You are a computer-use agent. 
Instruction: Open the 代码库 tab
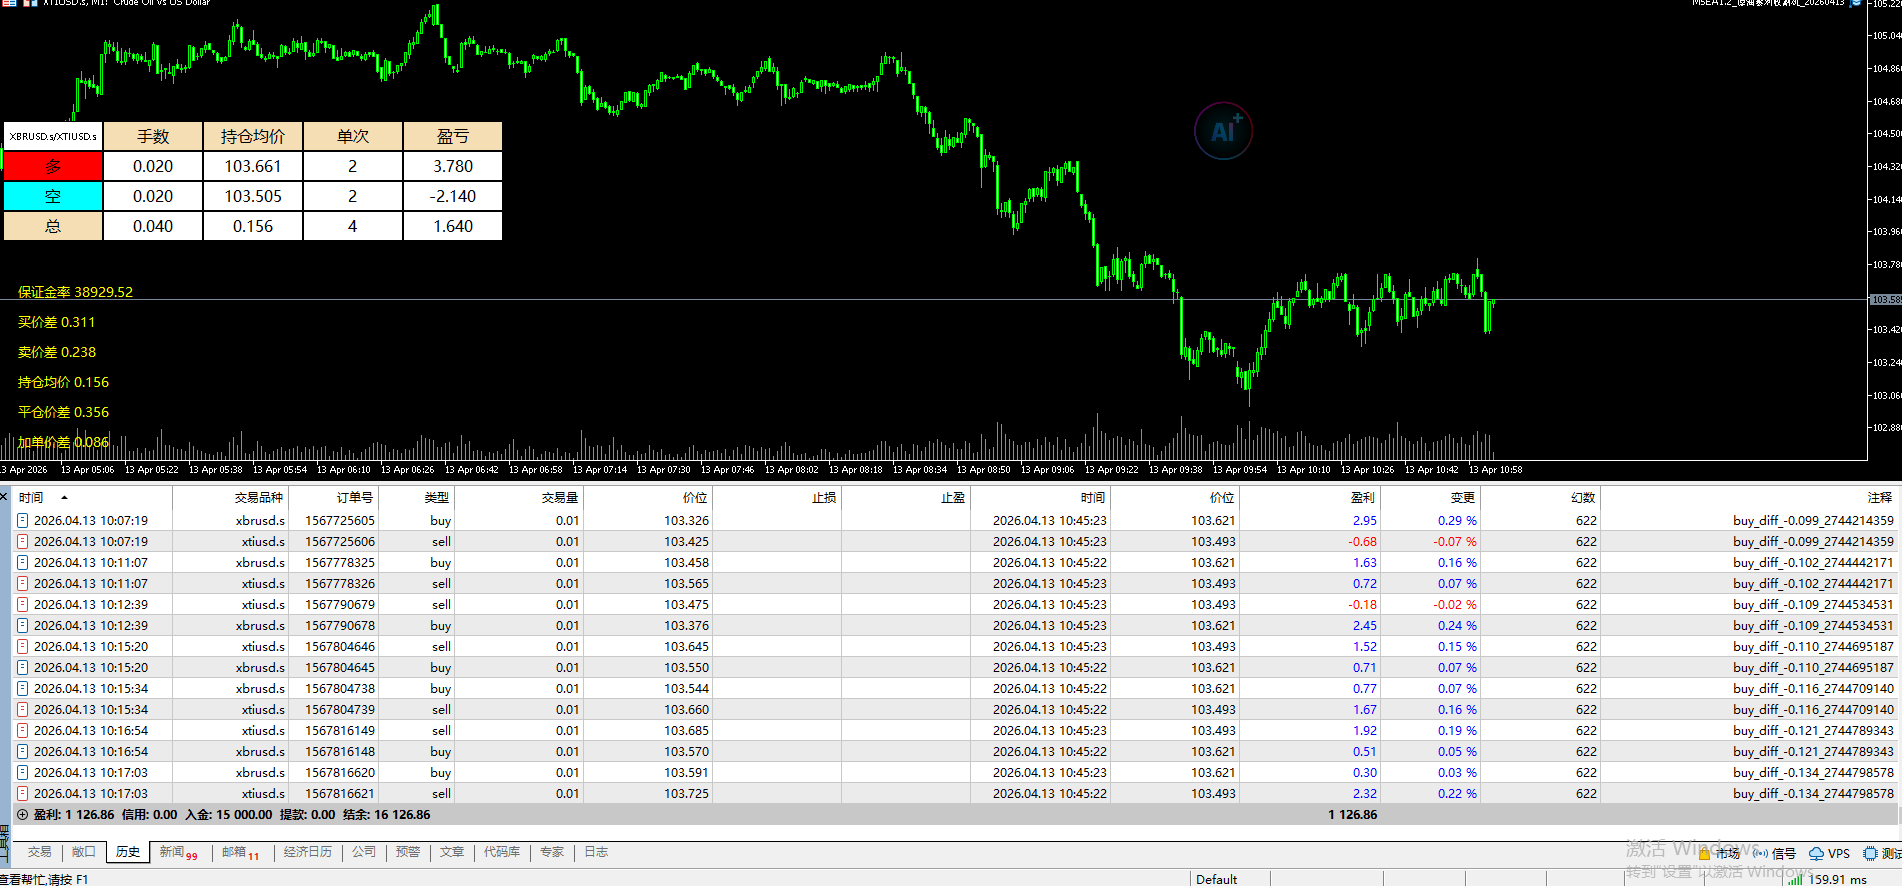click(x=502, y=852)
